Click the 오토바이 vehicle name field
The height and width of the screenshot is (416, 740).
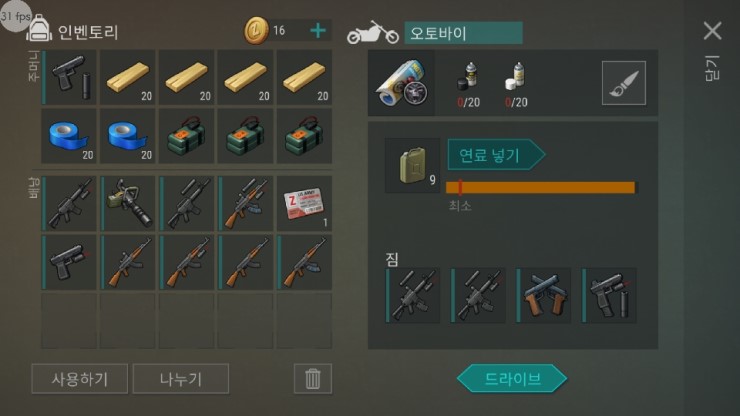(x=463, y=33)
